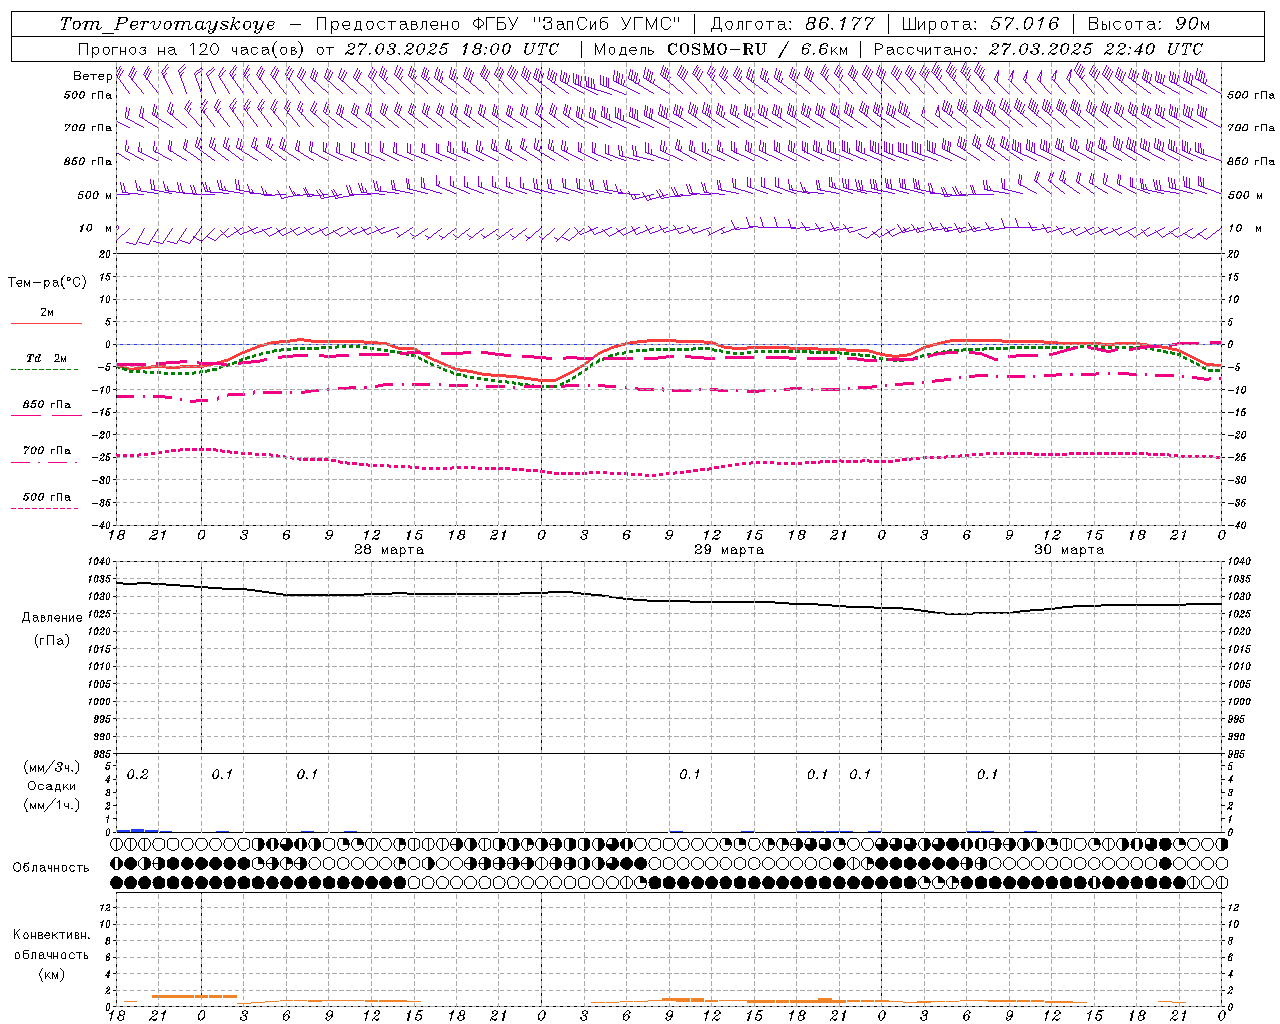This screenshot has height=1024, width=1280.
Task: Click the (мм/3ч.) precipitation unit label
Action: [x=52, y=767]
